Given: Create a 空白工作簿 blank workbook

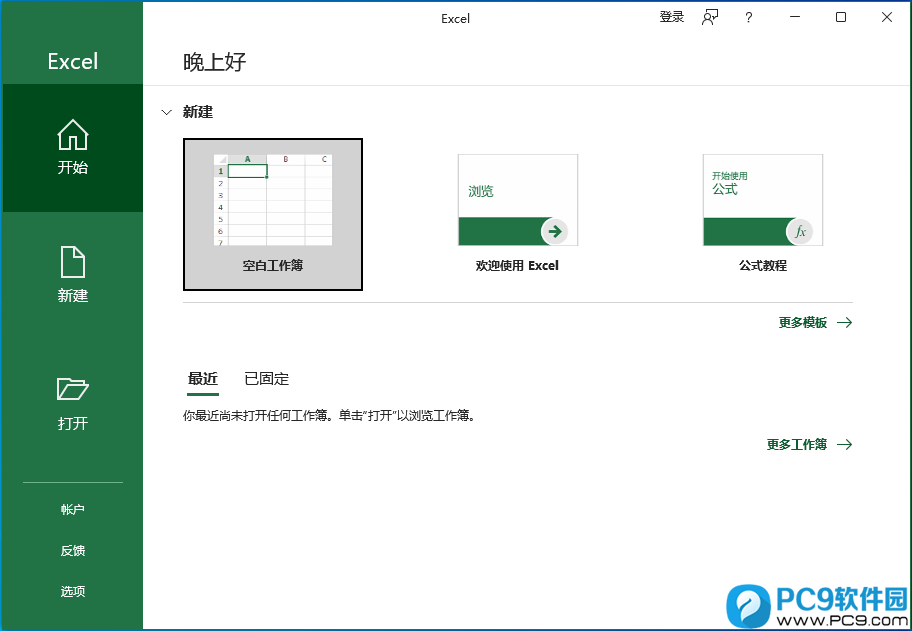Looking at the screenshot, I should [273, 214].
